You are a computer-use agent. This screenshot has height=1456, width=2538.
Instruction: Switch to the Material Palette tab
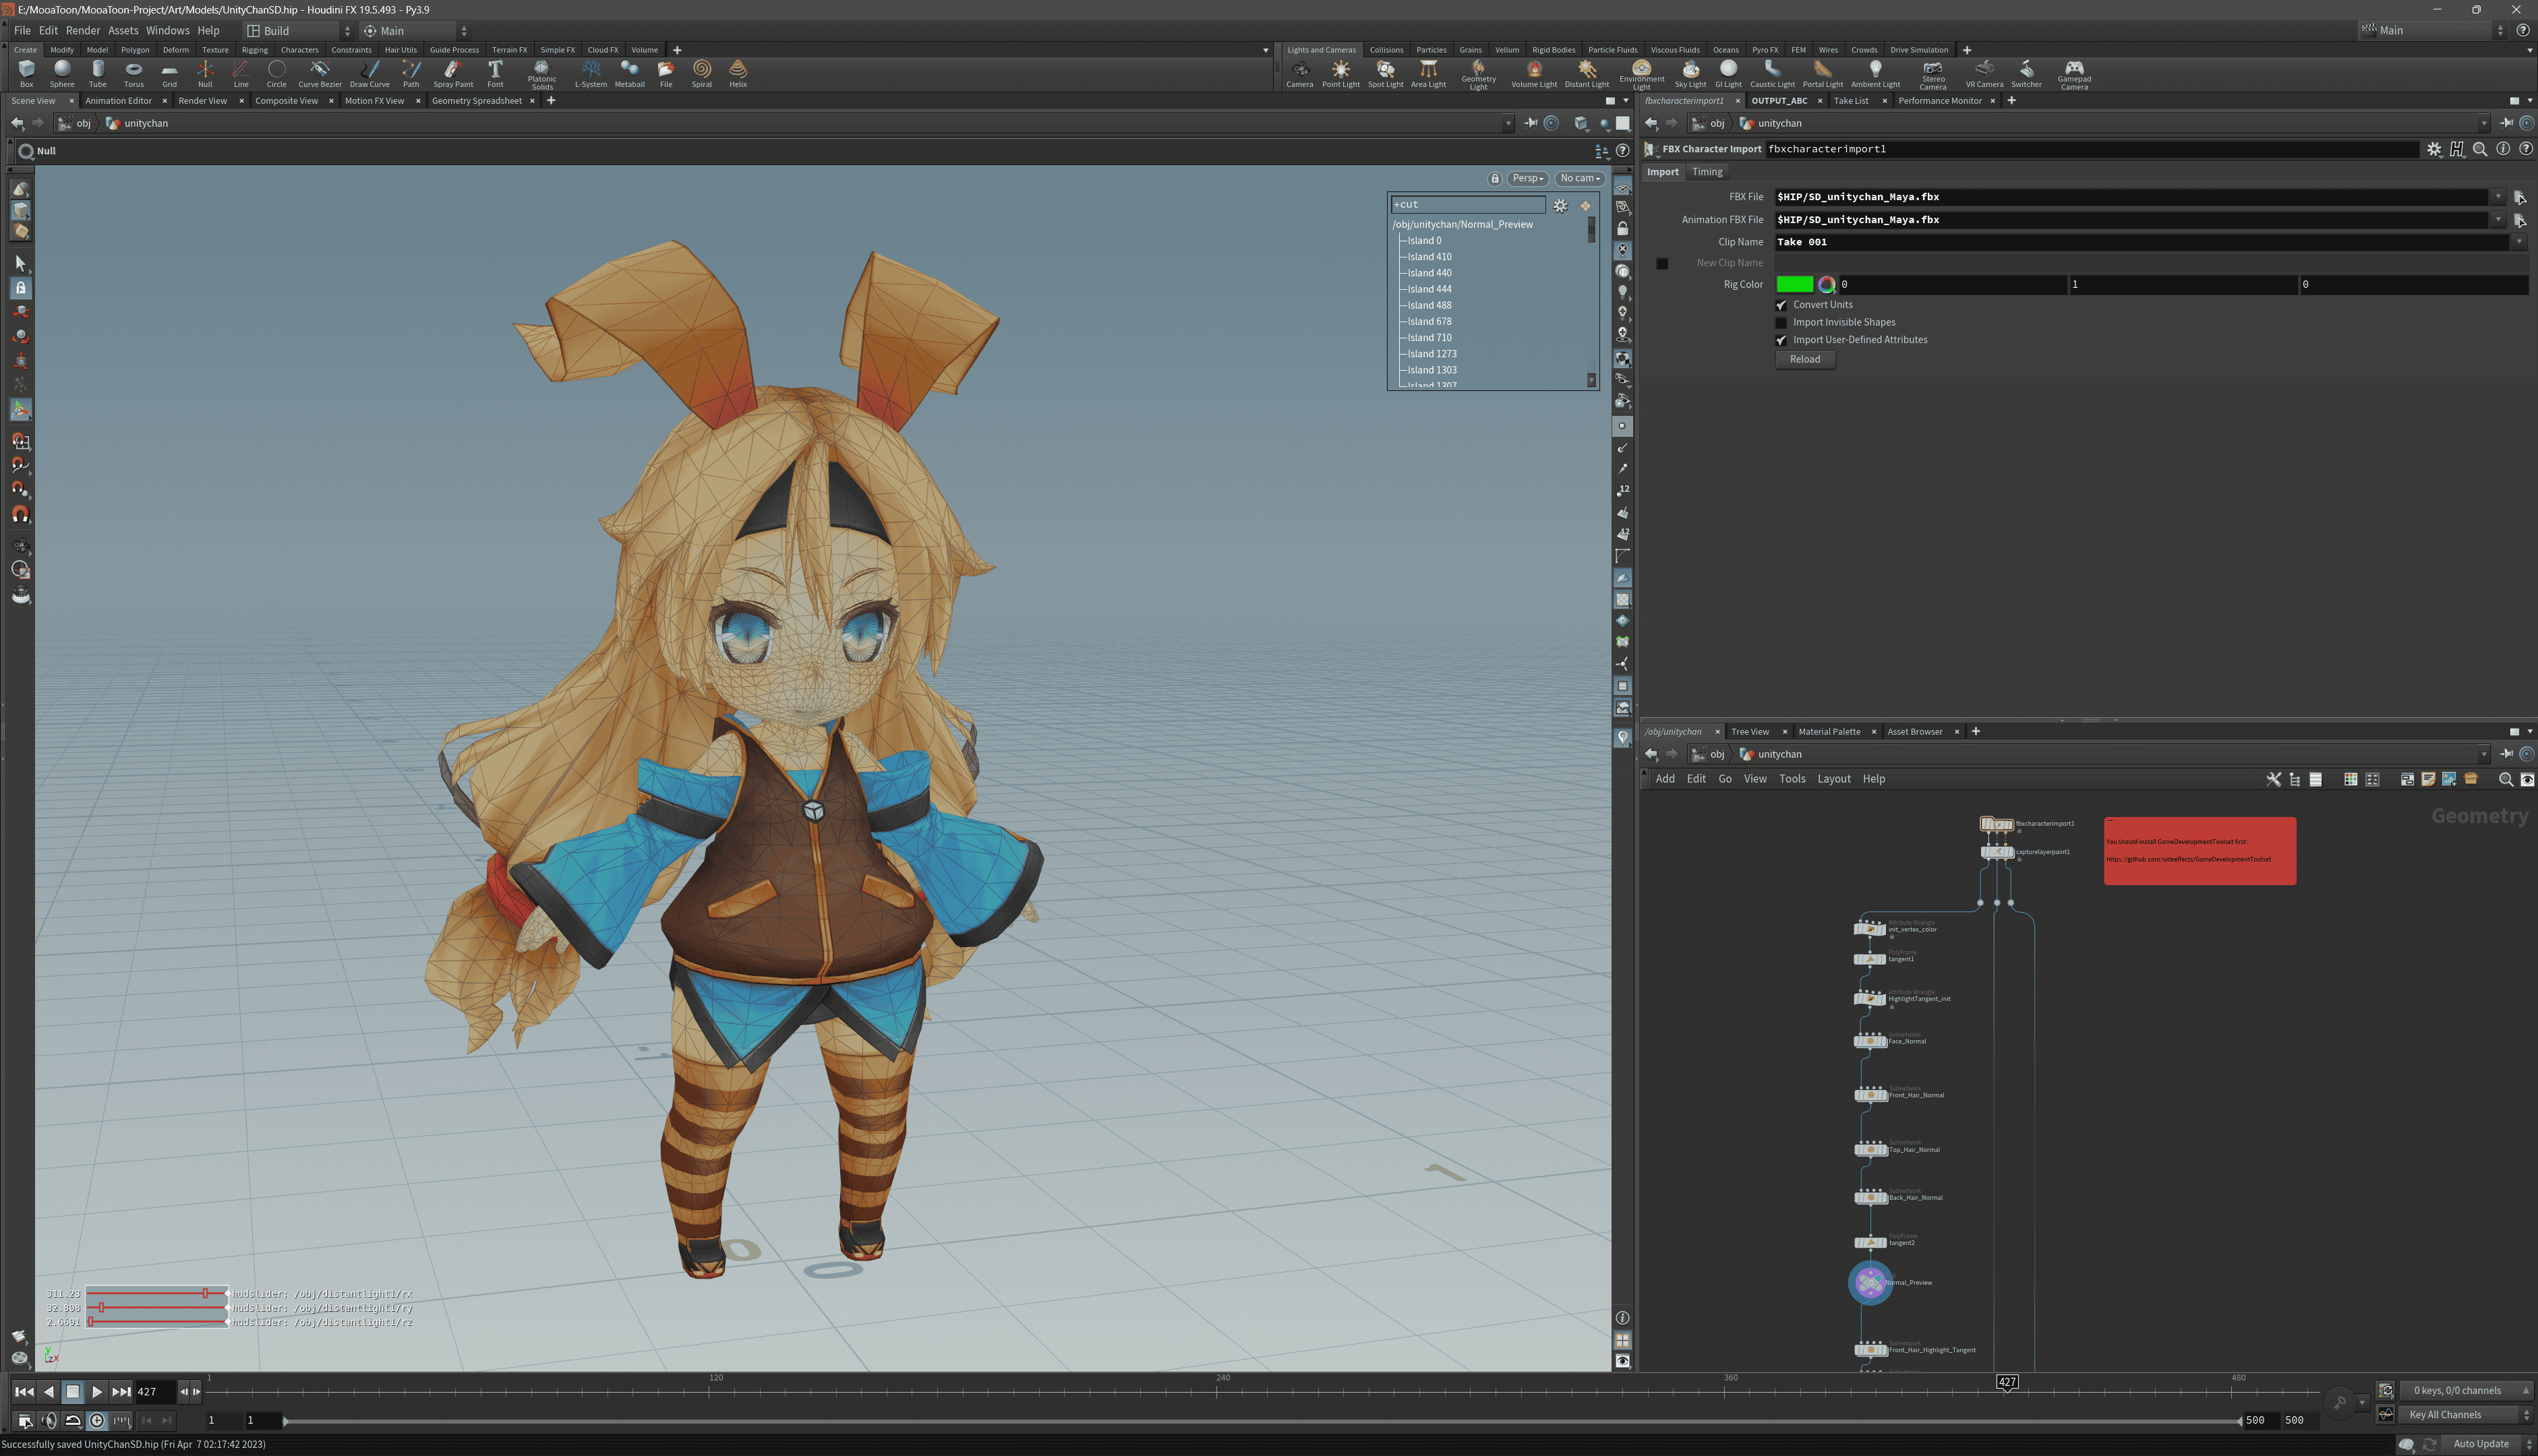point(1829,732)
